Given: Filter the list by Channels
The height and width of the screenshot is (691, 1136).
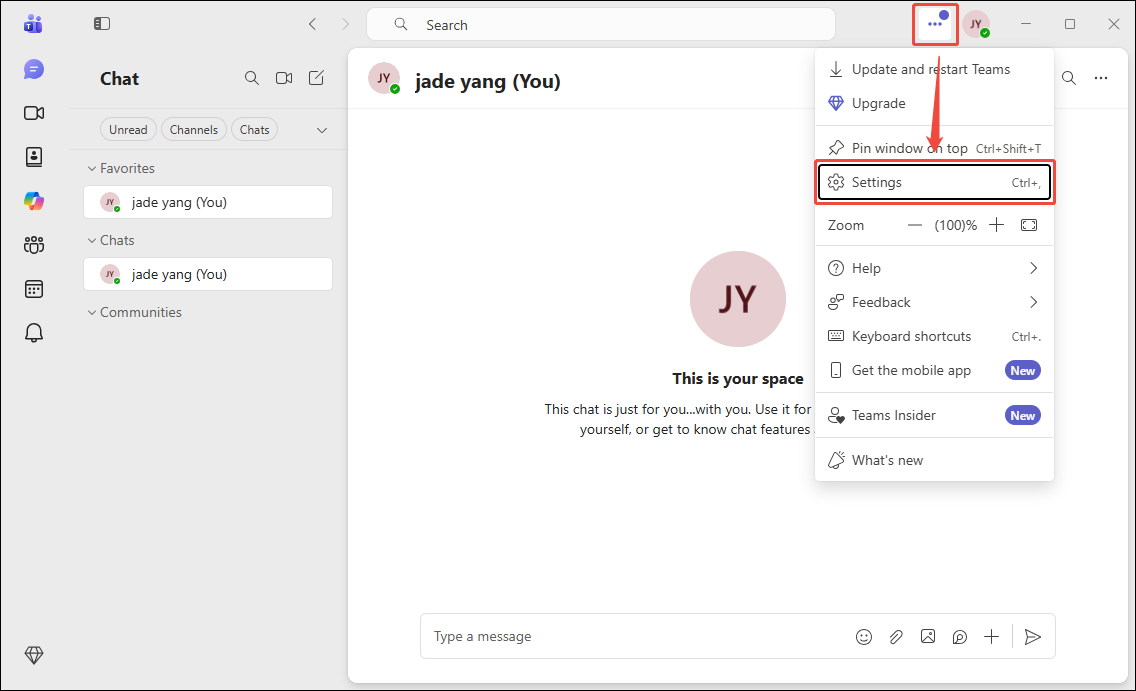Looking at the screenshot, I should pyautogui.click(x=193, y=130).
